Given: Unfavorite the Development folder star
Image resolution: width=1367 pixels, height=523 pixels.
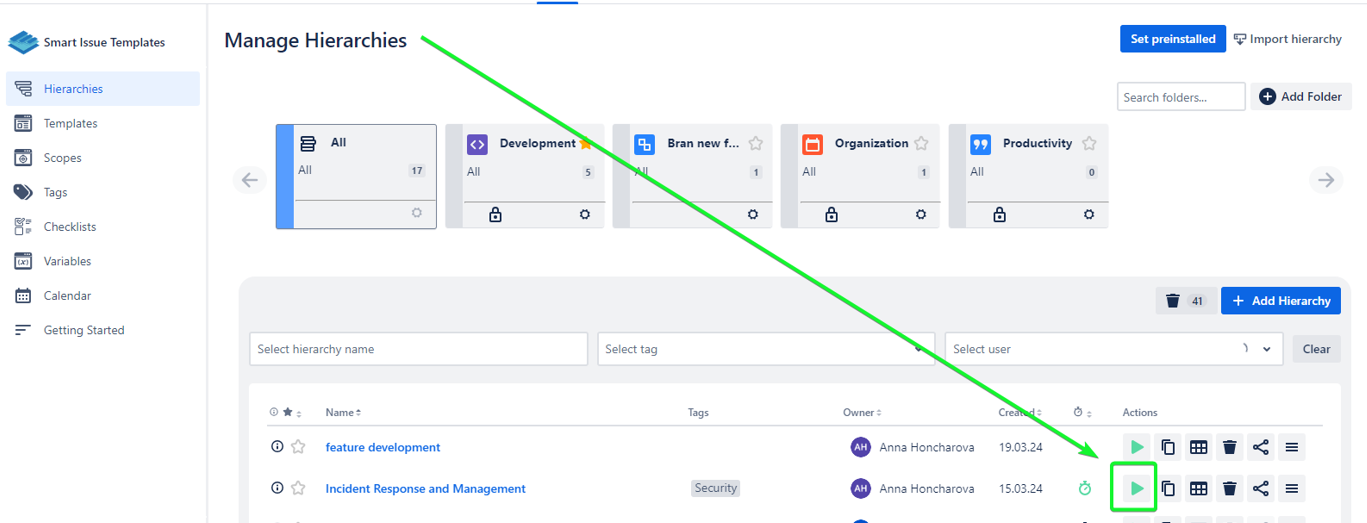Looking at the screenshot, I should 586,143.
